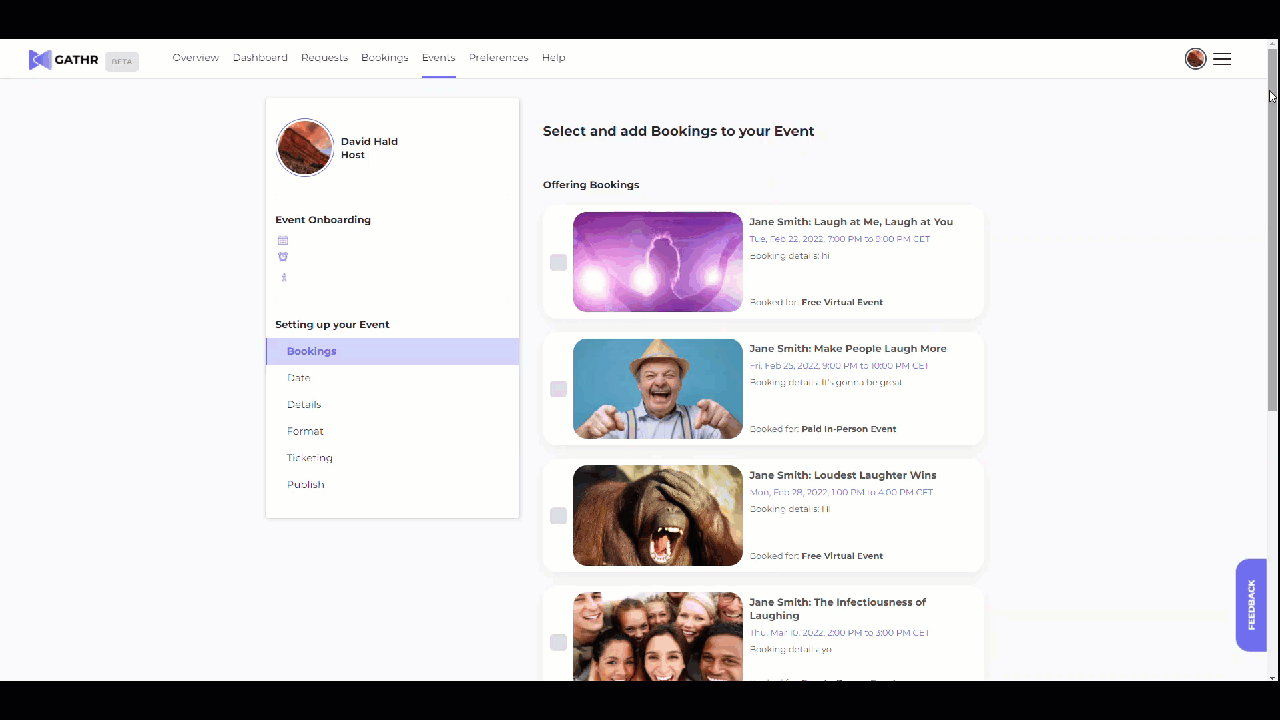Click the calendar icon under Event Onboarding
The width and height of the screenshot is (1280, 720).
click(x=283, y=240)
